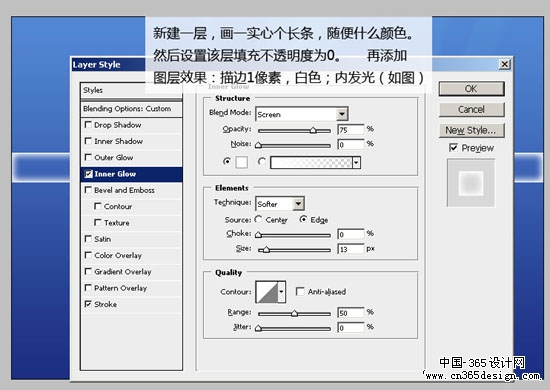Close the Layer Style dialog
The width and height of the screenshot is (550, 390).
point(504,64)
